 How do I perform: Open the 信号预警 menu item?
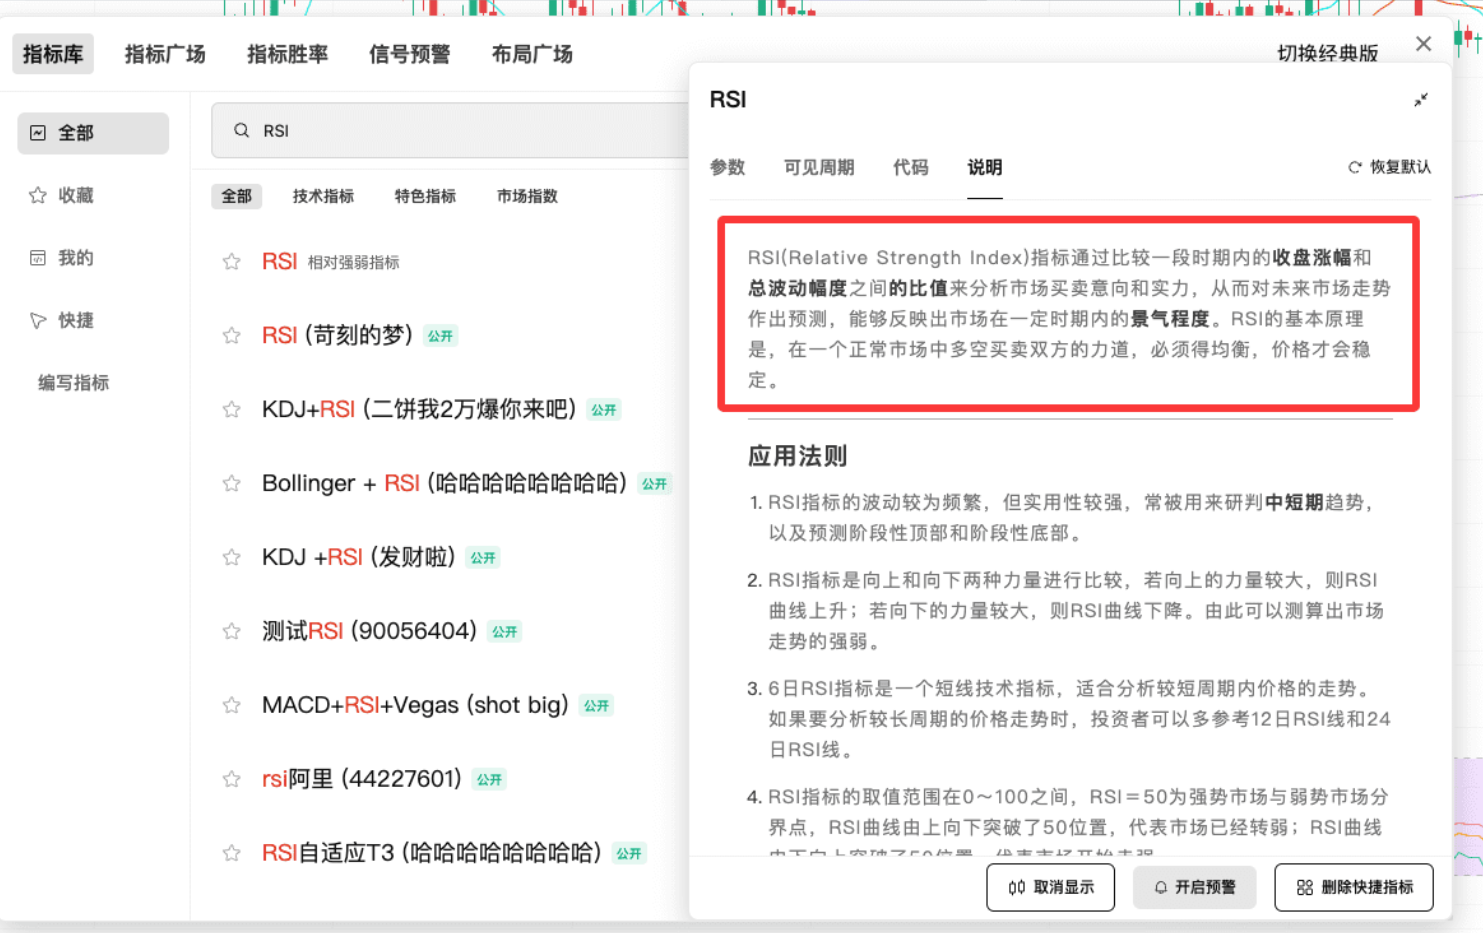pos(409,54)
